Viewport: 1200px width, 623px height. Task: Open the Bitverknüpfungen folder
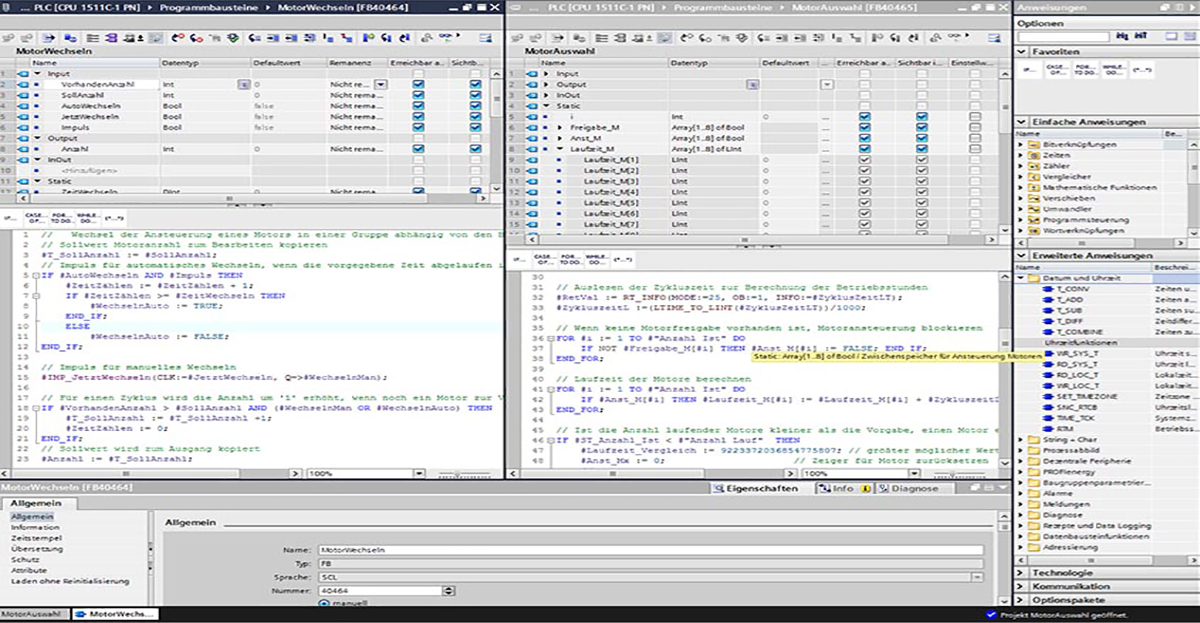pos(1021,144)
